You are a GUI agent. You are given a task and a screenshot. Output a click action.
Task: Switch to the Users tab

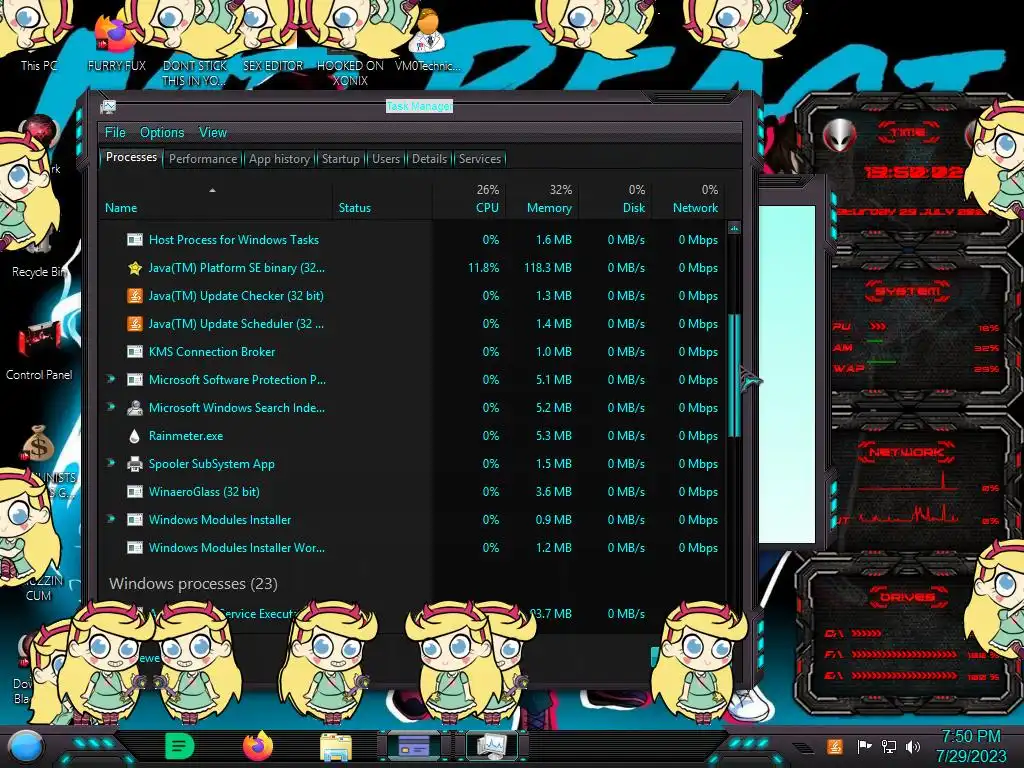point(386,159)
